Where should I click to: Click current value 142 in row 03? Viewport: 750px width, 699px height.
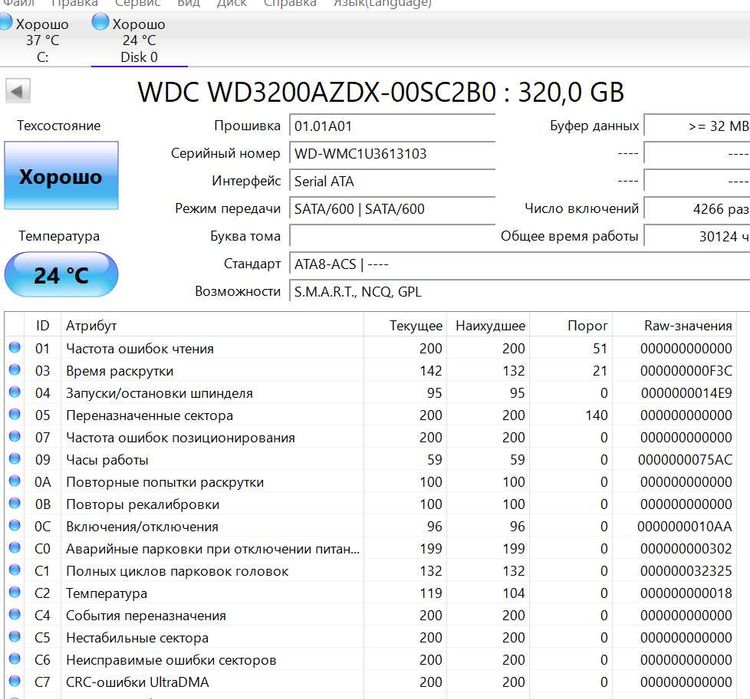click(431, 371)
